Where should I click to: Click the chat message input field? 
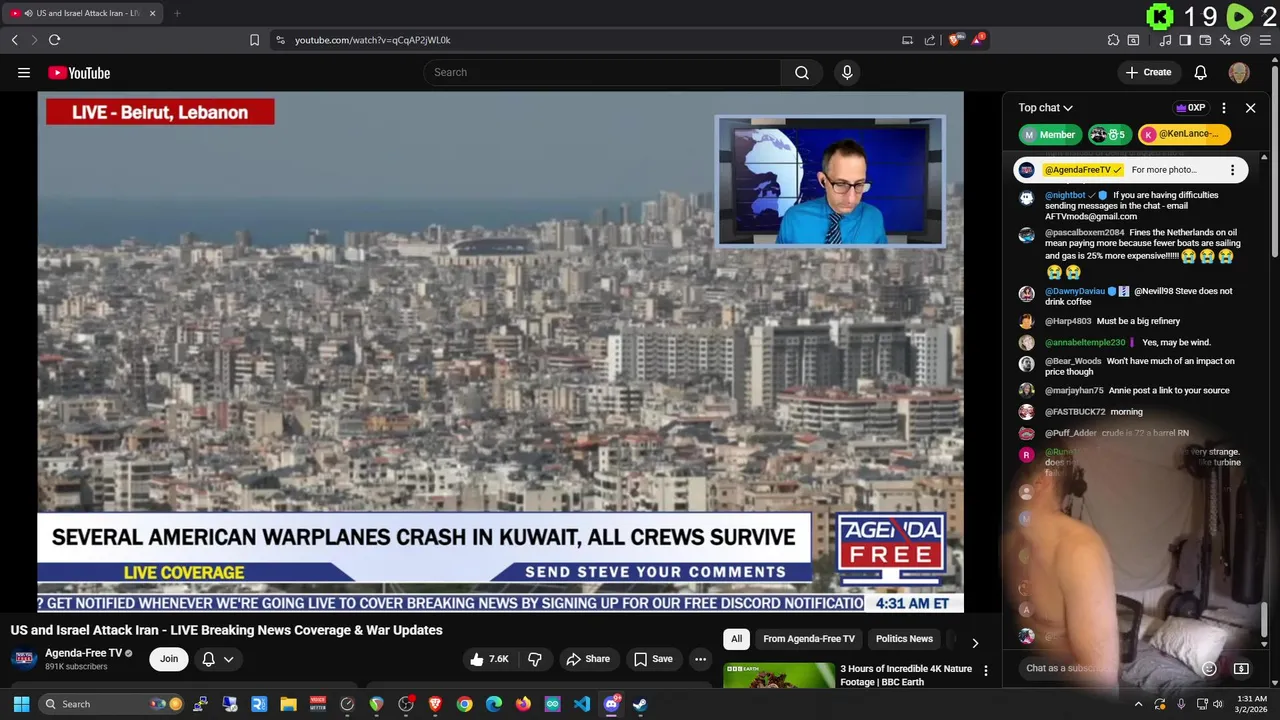(1107, 668)
